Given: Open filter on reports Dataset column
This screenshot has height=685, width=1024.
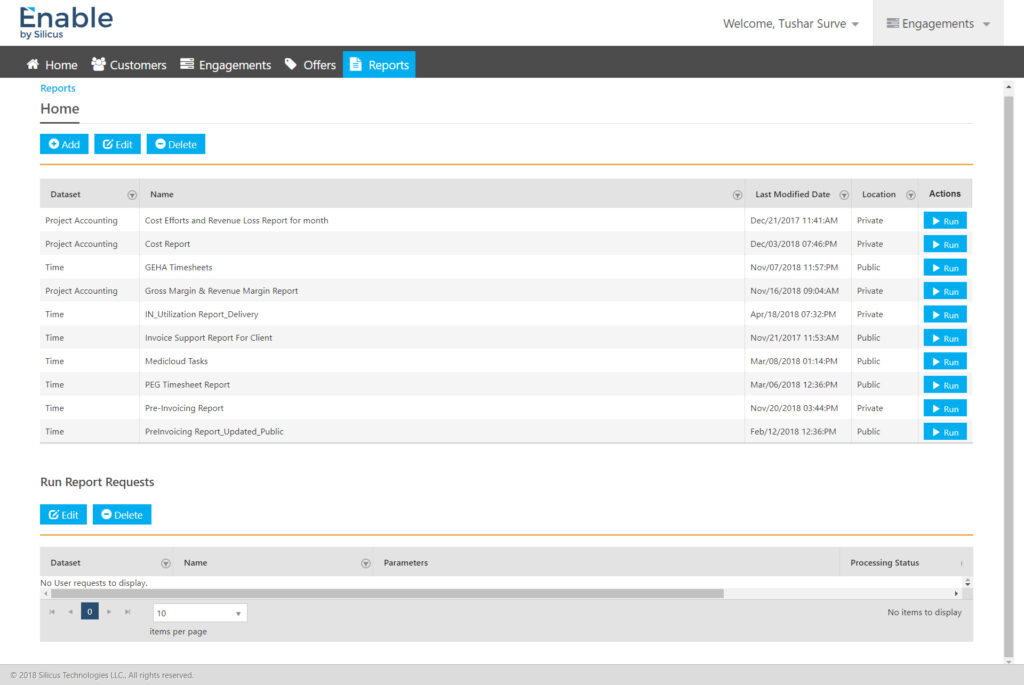Looking at the screenshot, I should coord(132,195).
